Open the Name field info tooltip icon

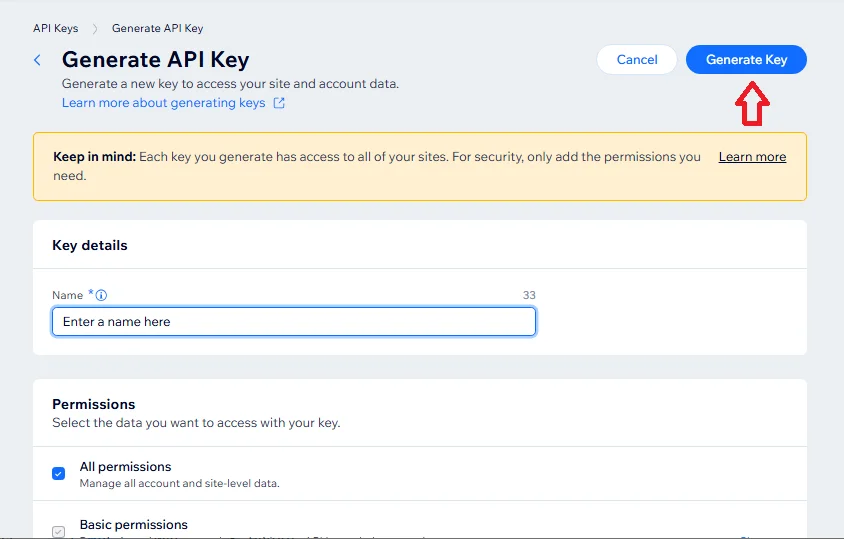101,295
